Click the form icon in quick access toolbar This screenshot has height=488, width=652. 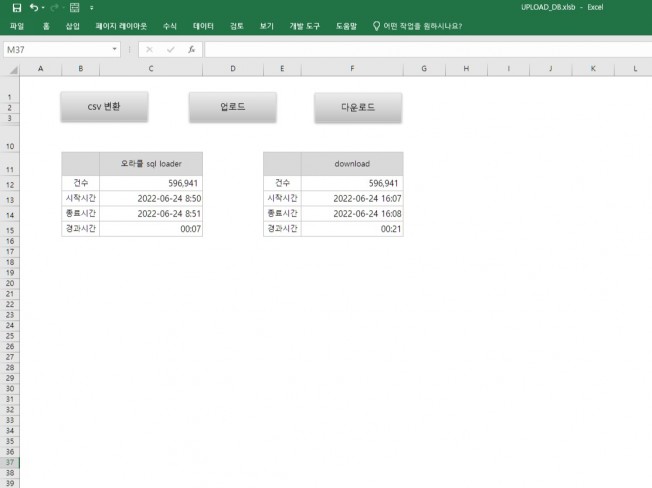click(74, 7)
